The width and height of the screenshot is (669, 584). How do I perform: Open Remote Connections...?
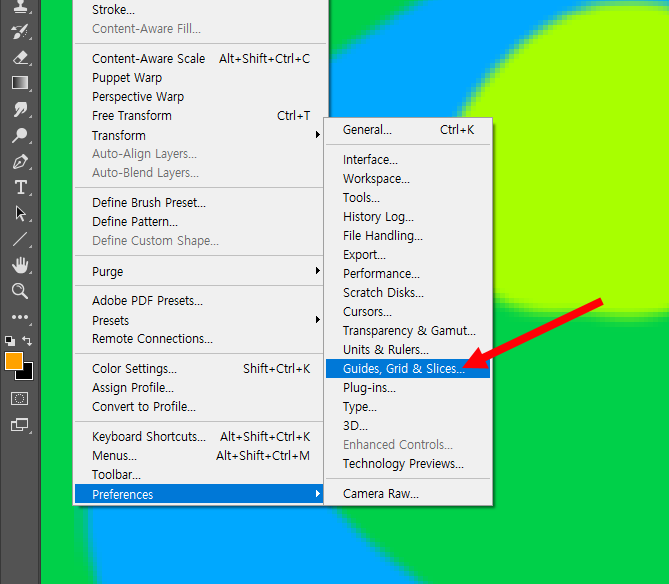coord(198,338)
